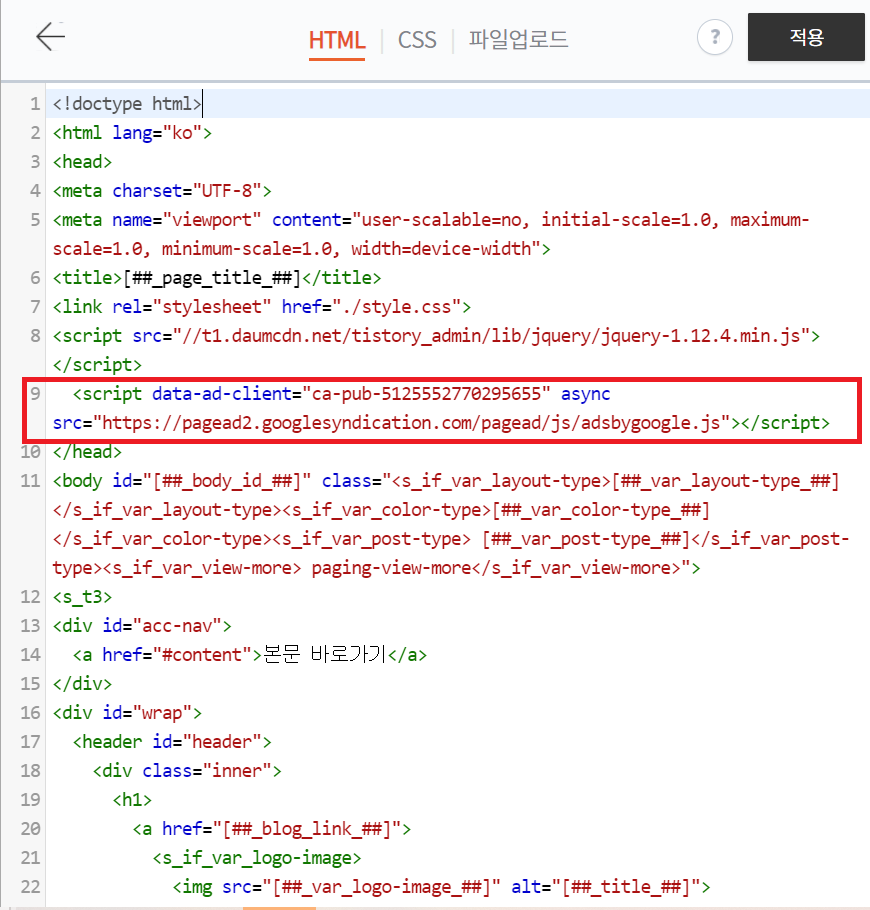Click the <head> opening tag line
Viewport: 870px width, 910px height.
82,162
